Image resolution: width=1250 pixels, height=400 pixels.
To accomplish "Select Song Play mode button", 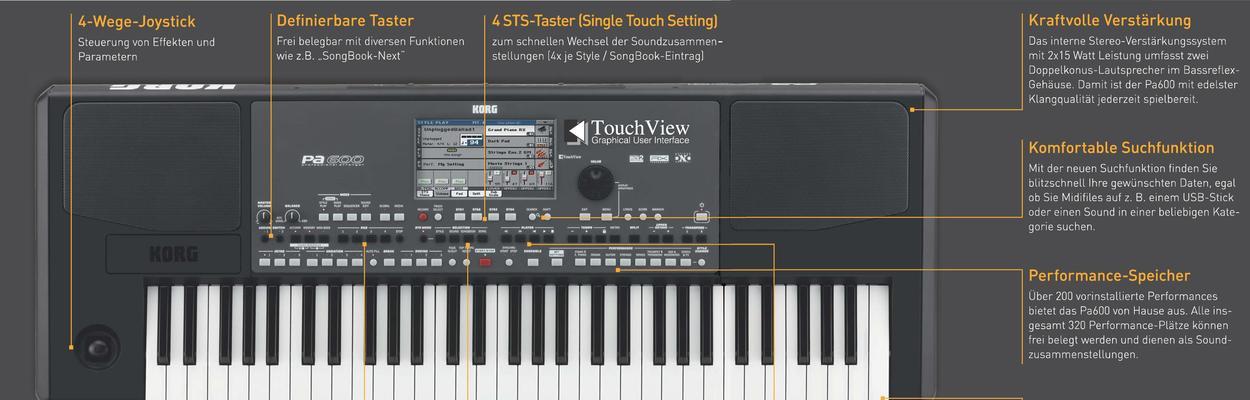I will (x=338, y=217).
